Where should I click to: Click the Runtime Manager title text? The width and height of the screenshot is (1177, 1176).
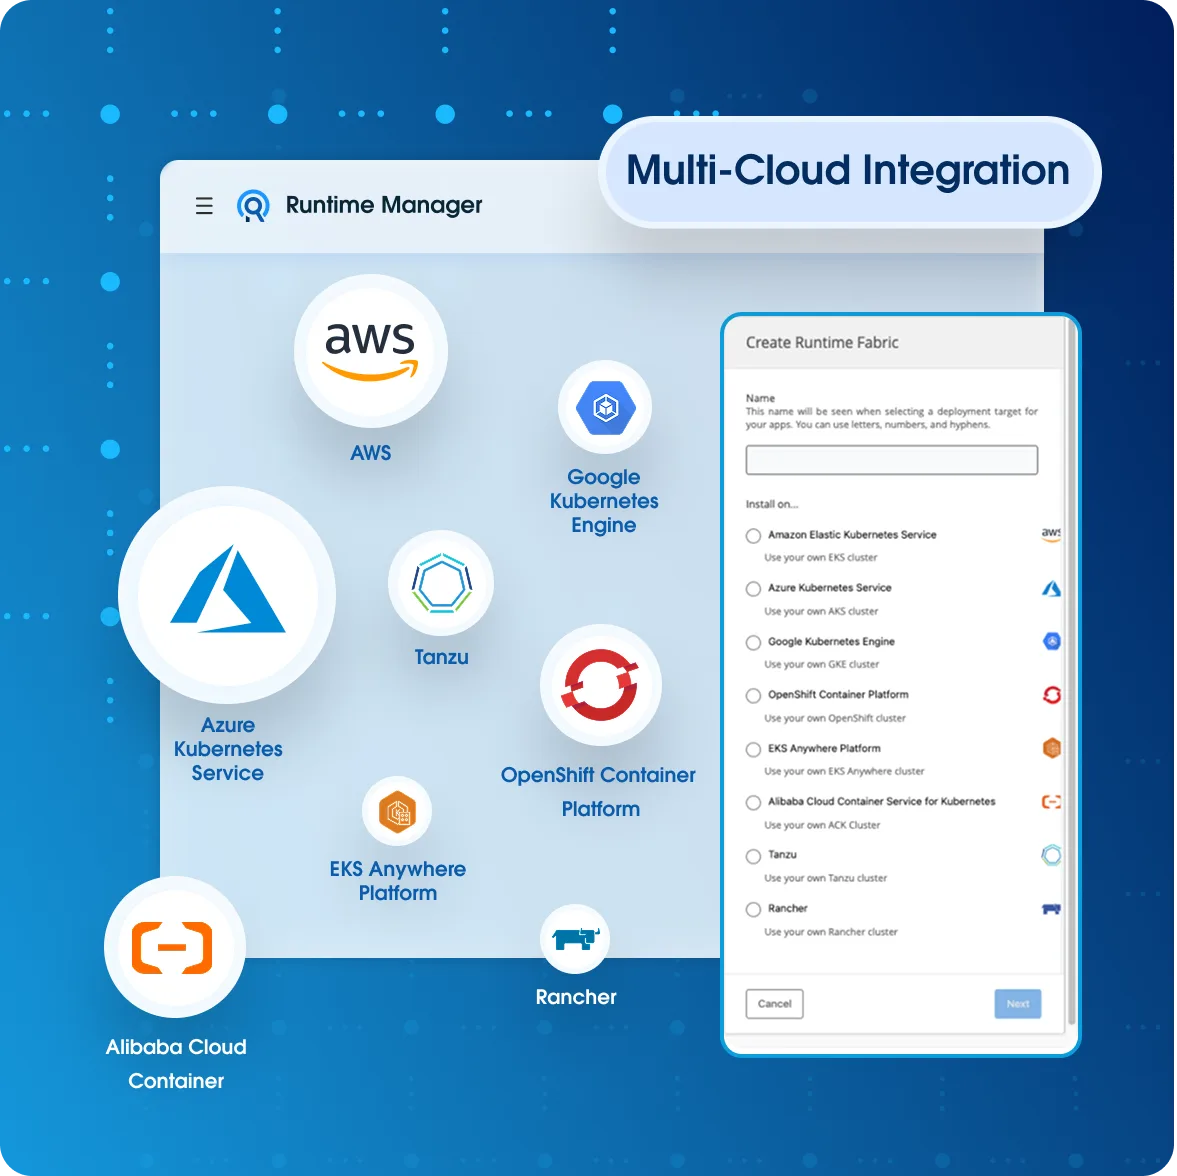[x=384, y=206]
